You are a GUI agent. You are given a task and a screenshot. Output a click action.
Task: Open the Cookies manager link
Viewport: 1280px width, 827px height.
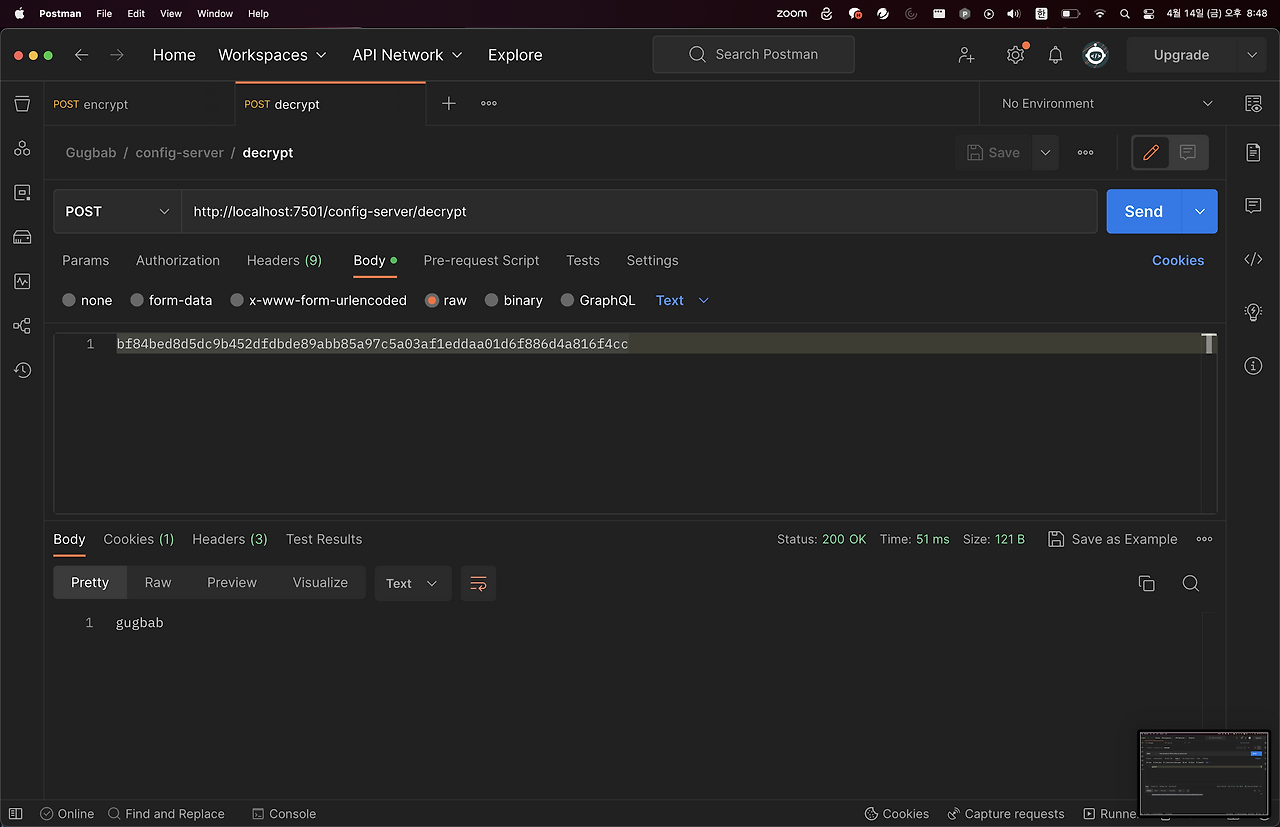[x=1178, y=260]
